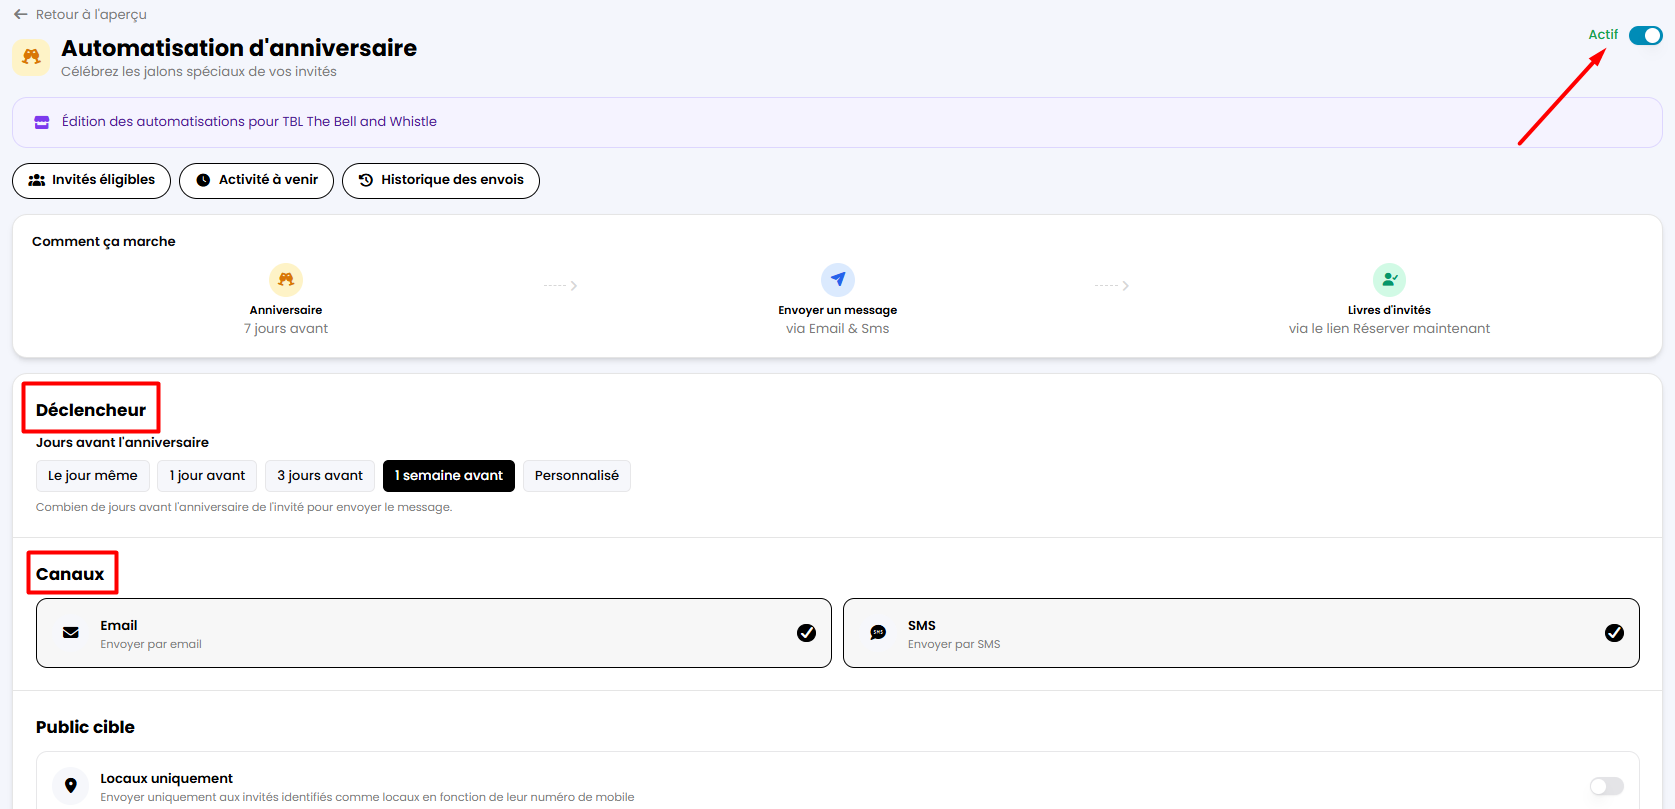This screenshot has width=1675, height=809.
Task: Click the birthday automation icon beside the title
Action: point(31,57)
